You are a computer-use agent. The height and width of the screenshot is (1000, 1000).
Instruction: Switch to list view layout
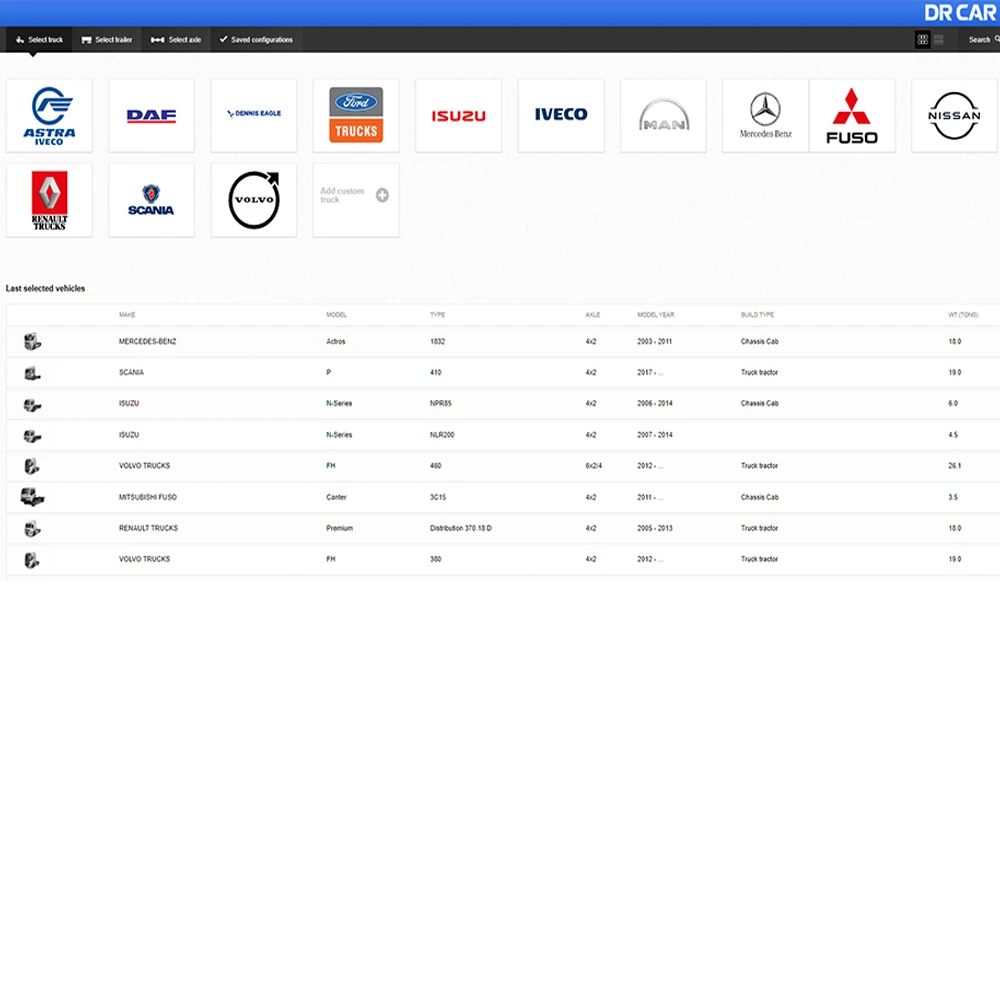coord(939,40)
